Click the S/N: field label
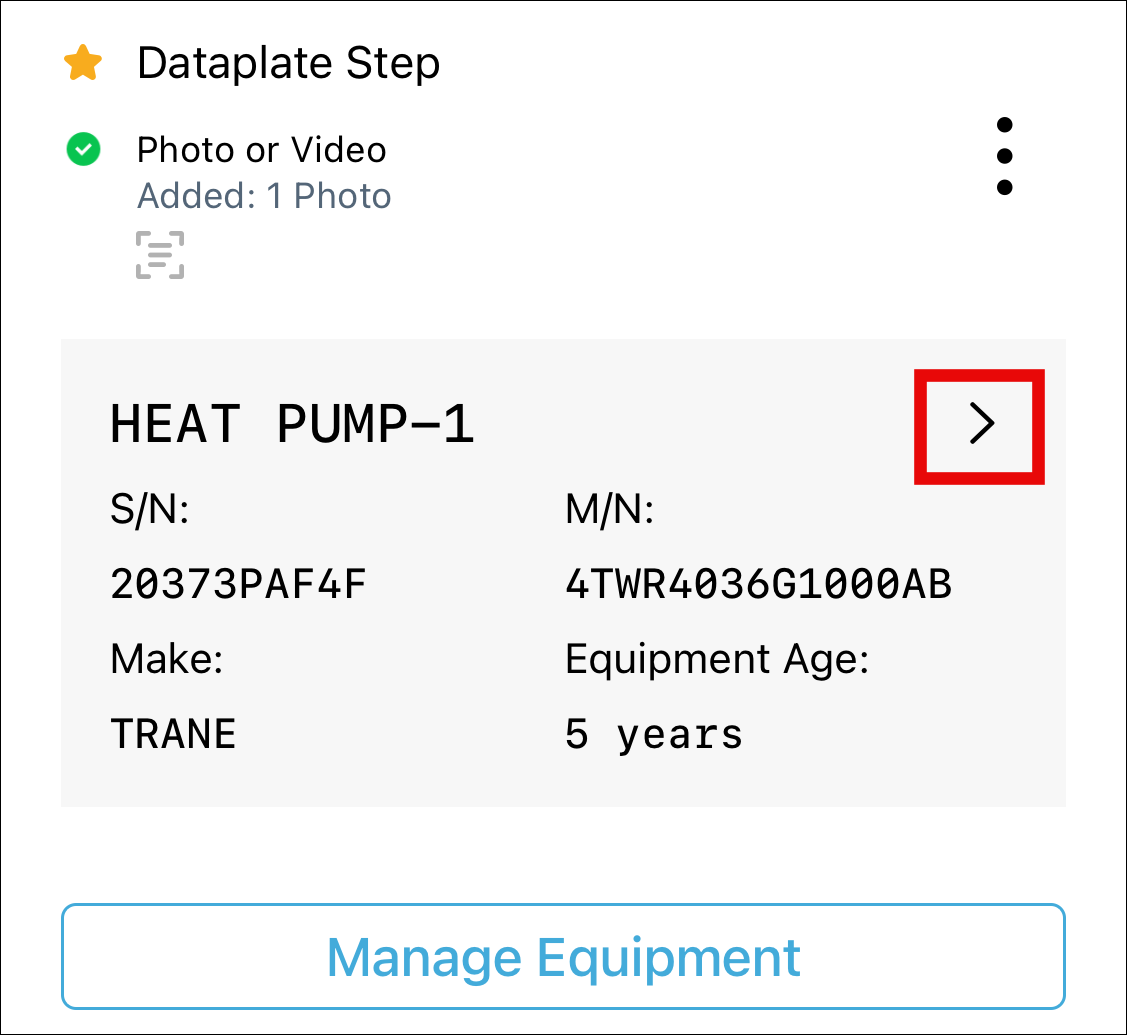This screenshot has height=1035, width=1127. tap(149, 512)
